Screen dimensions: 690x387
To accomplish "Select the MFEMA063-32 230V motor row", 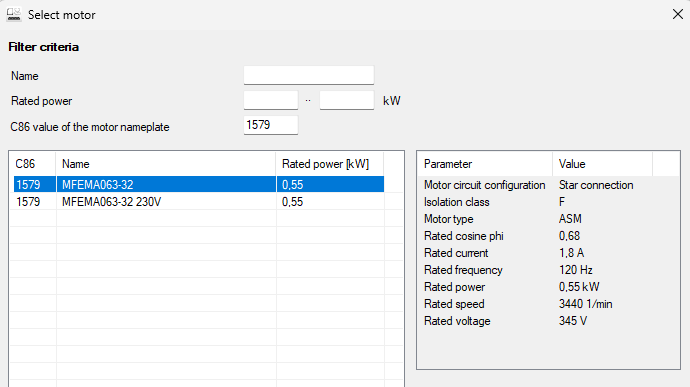I will [x=198, y=202].
